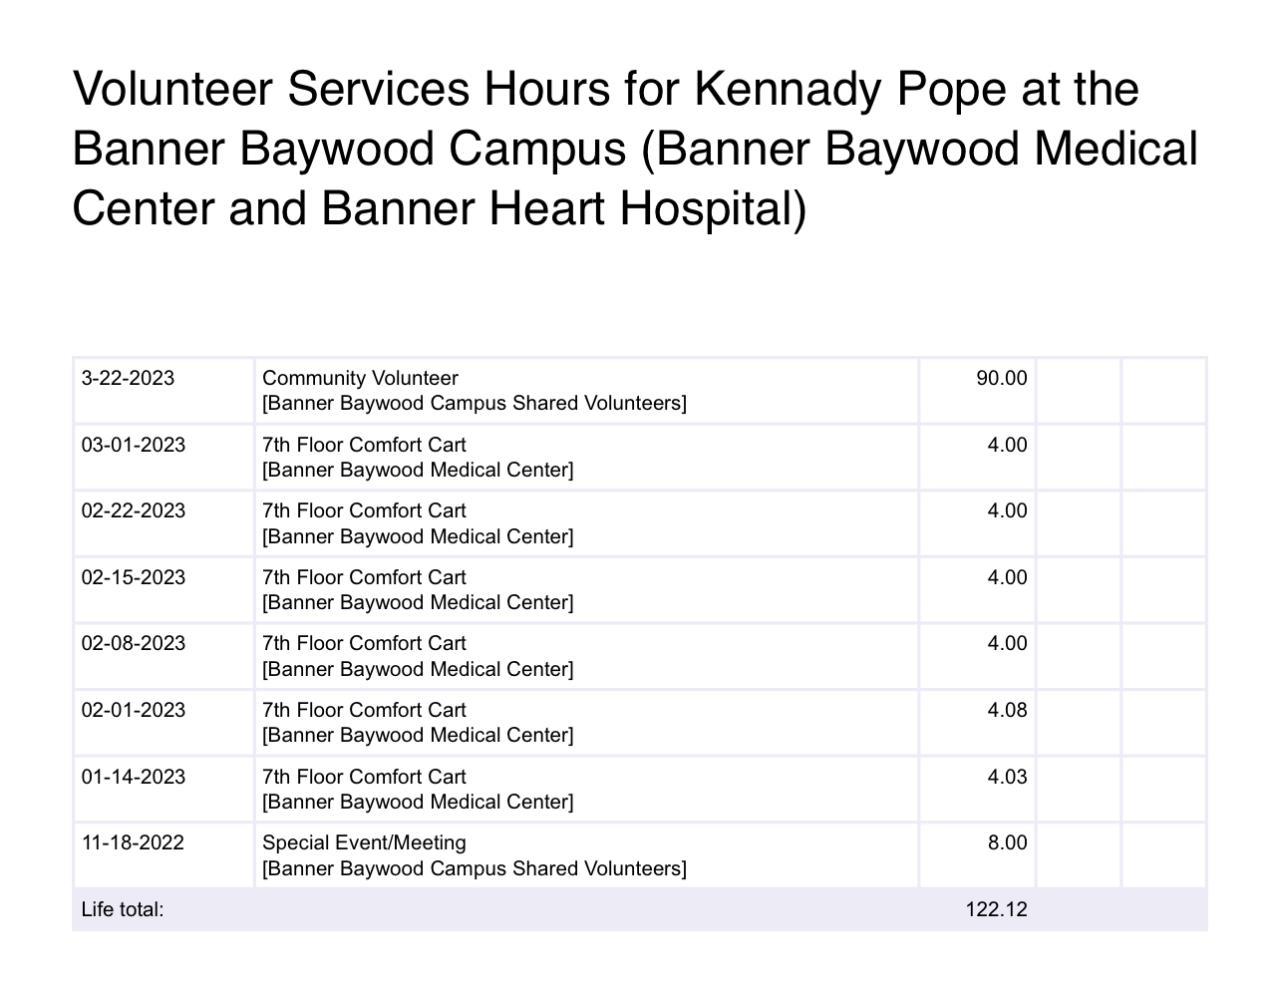Select the 90.00 hours value

1001,378
